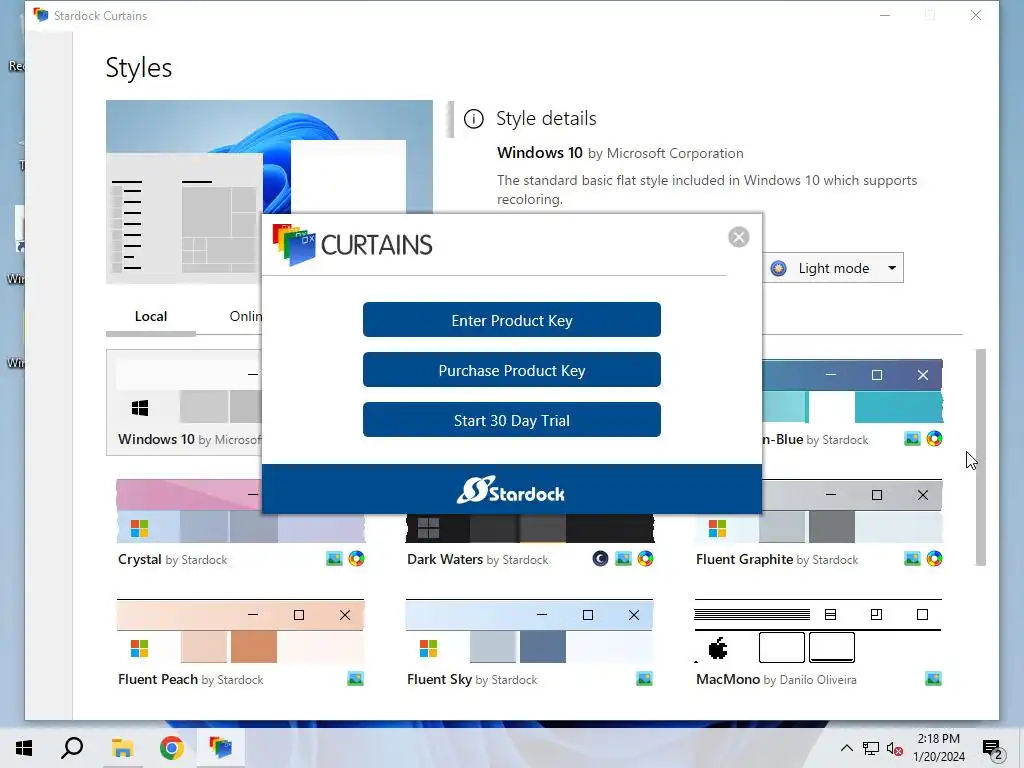Click 'Windows 10' title in Style details

[x=539, y=153]
